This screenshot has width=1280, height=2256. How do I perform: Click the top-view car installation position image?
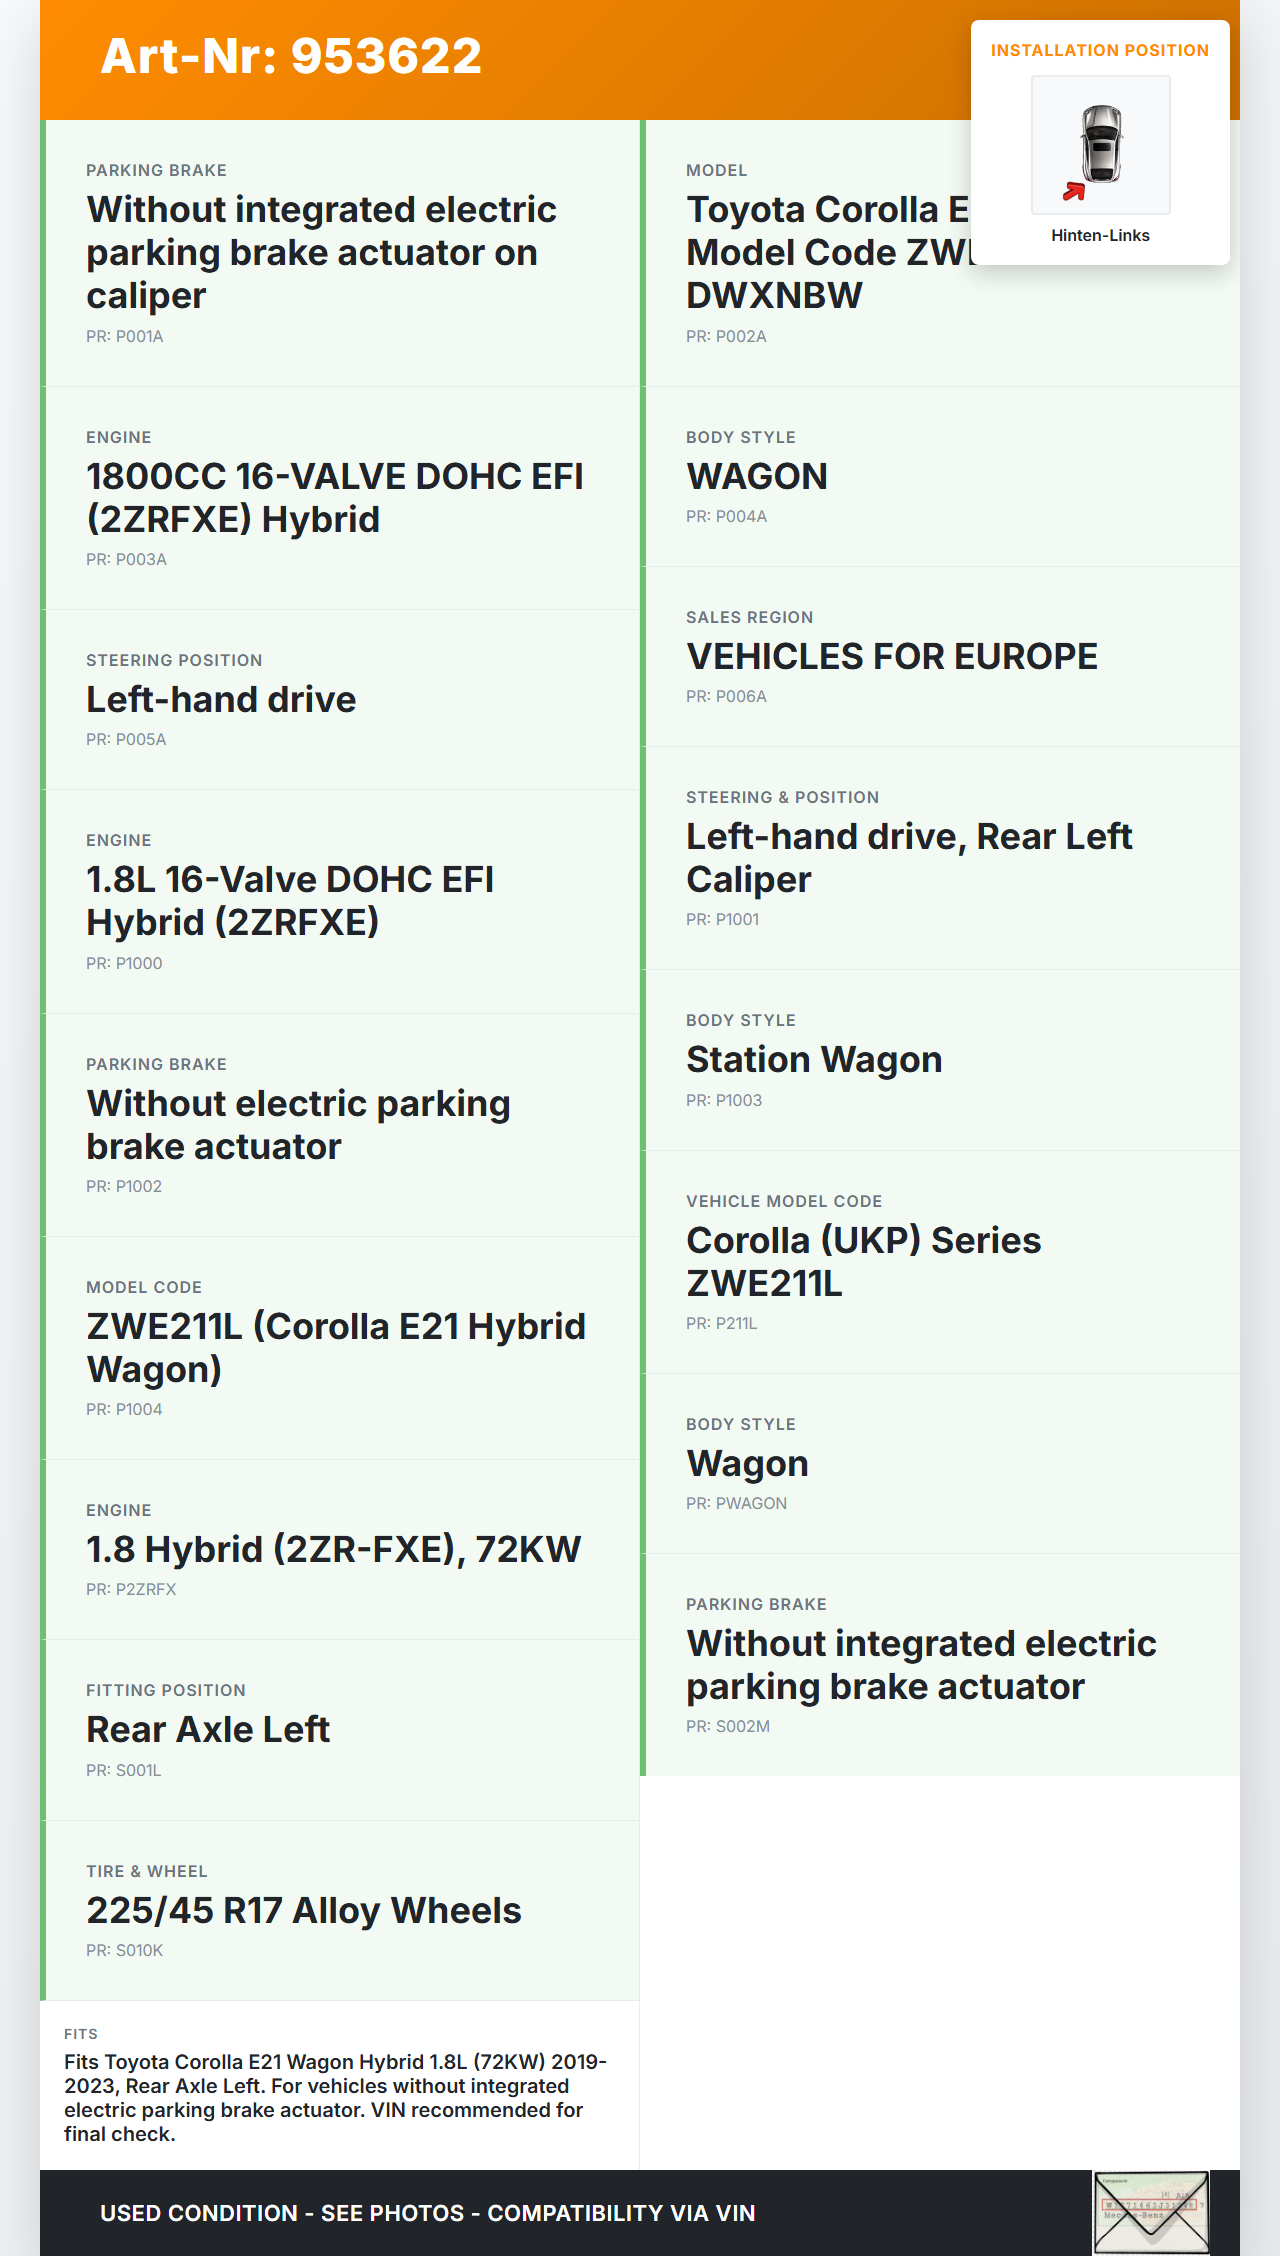pyautogui.click(x=1100, y=144)
